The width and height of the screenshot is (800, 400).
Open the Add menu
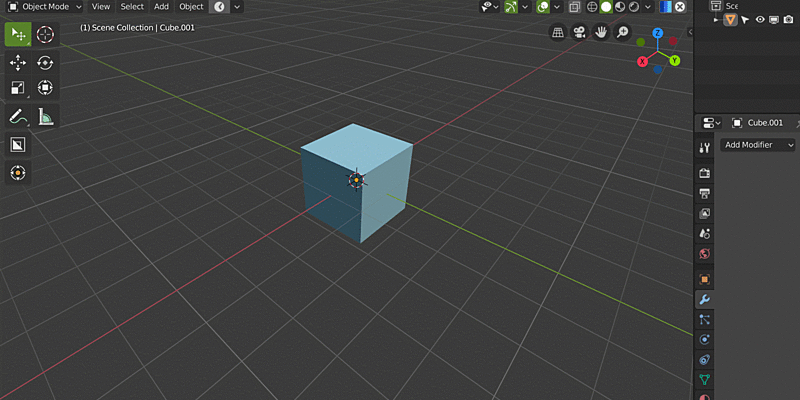pos(161,7)
